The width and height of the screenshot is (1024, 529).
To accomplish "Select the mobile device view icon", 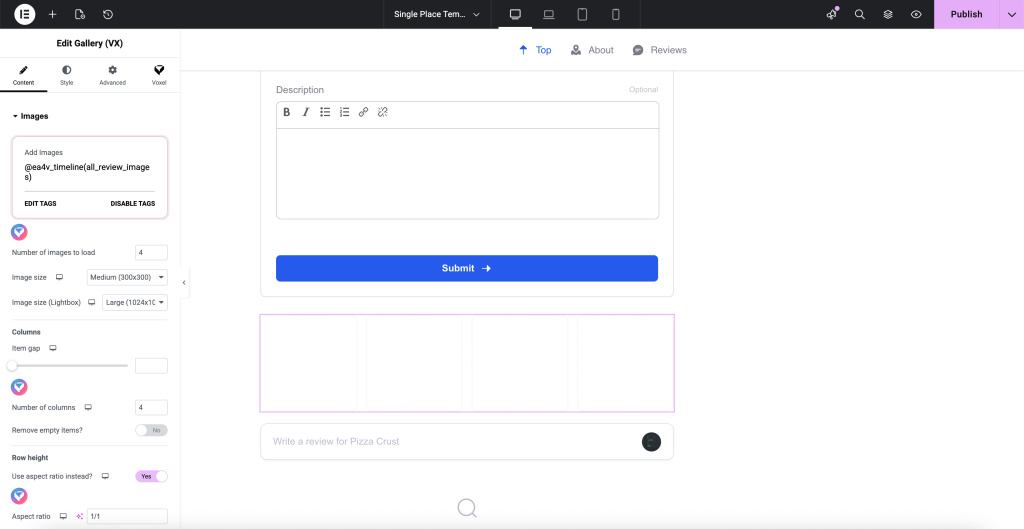I will (616, 14).
